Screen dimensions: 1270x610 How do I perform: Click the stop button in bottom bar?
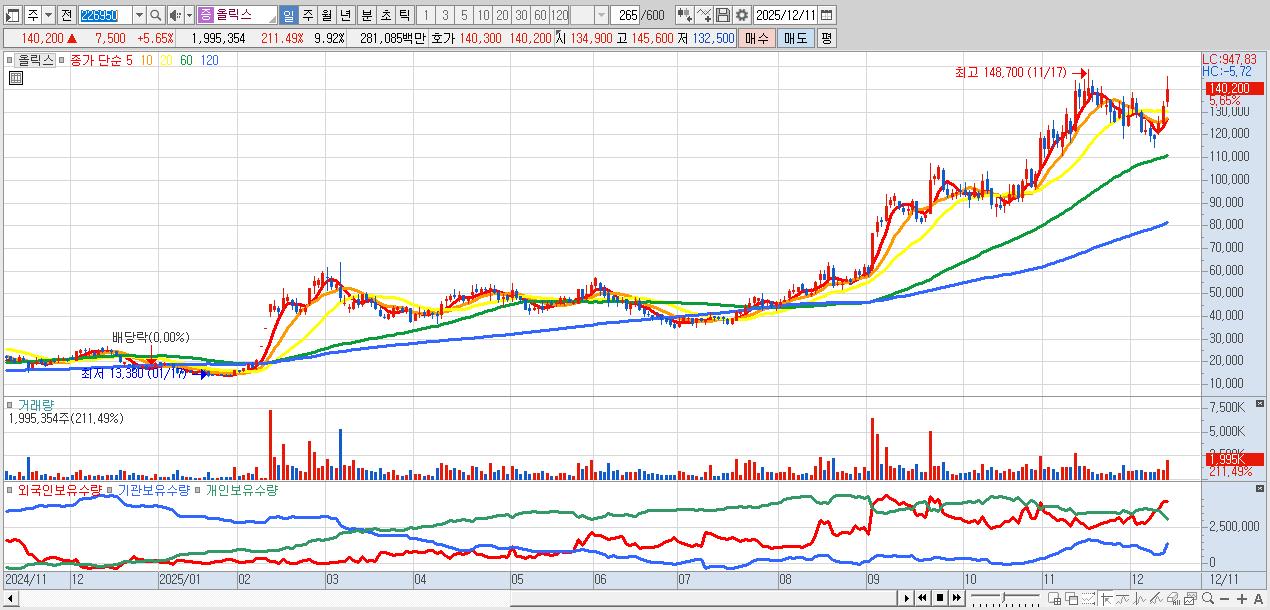click(939, 598)
